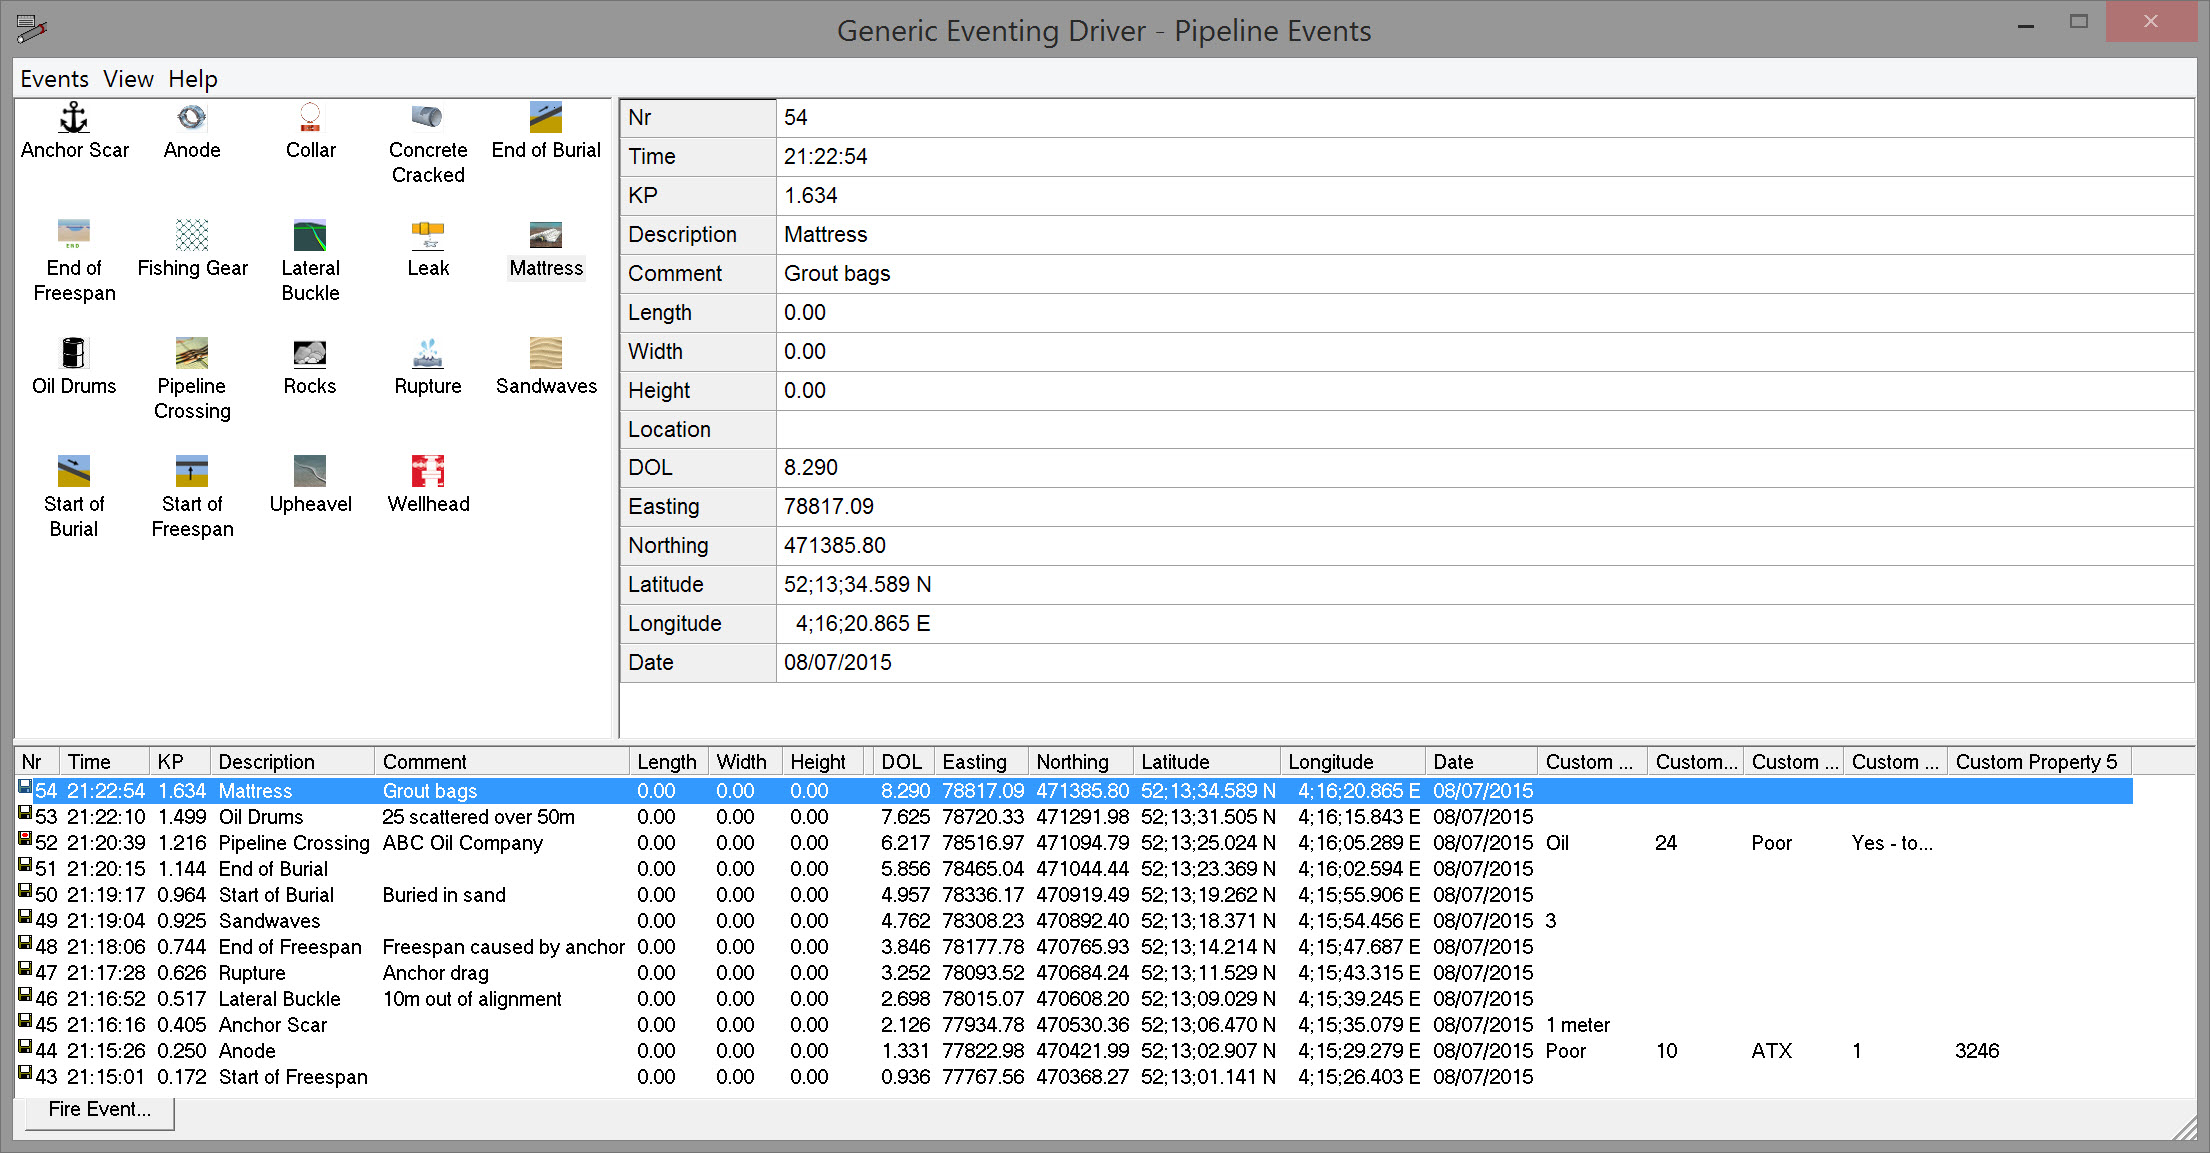Click the Wellhead event icon
Viewport: 2210px width, 1153px height.
[428, 473]
